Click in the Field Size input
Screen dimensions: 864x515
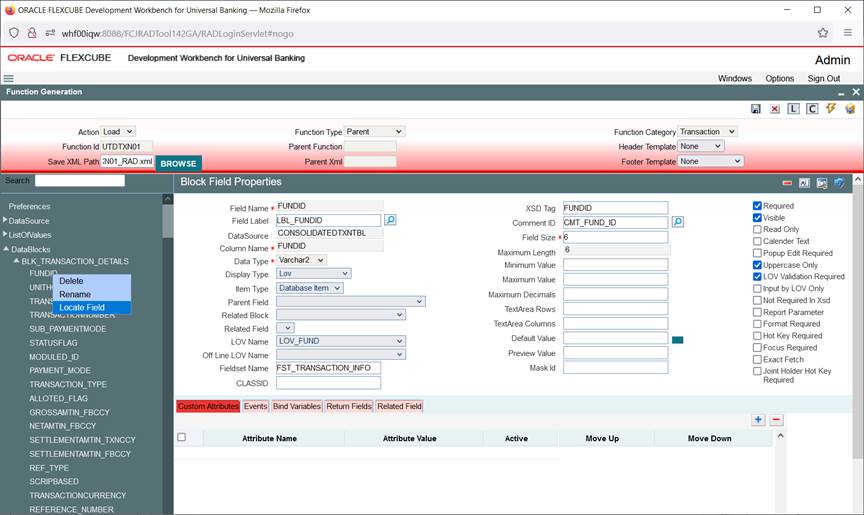tap(615, 237)
